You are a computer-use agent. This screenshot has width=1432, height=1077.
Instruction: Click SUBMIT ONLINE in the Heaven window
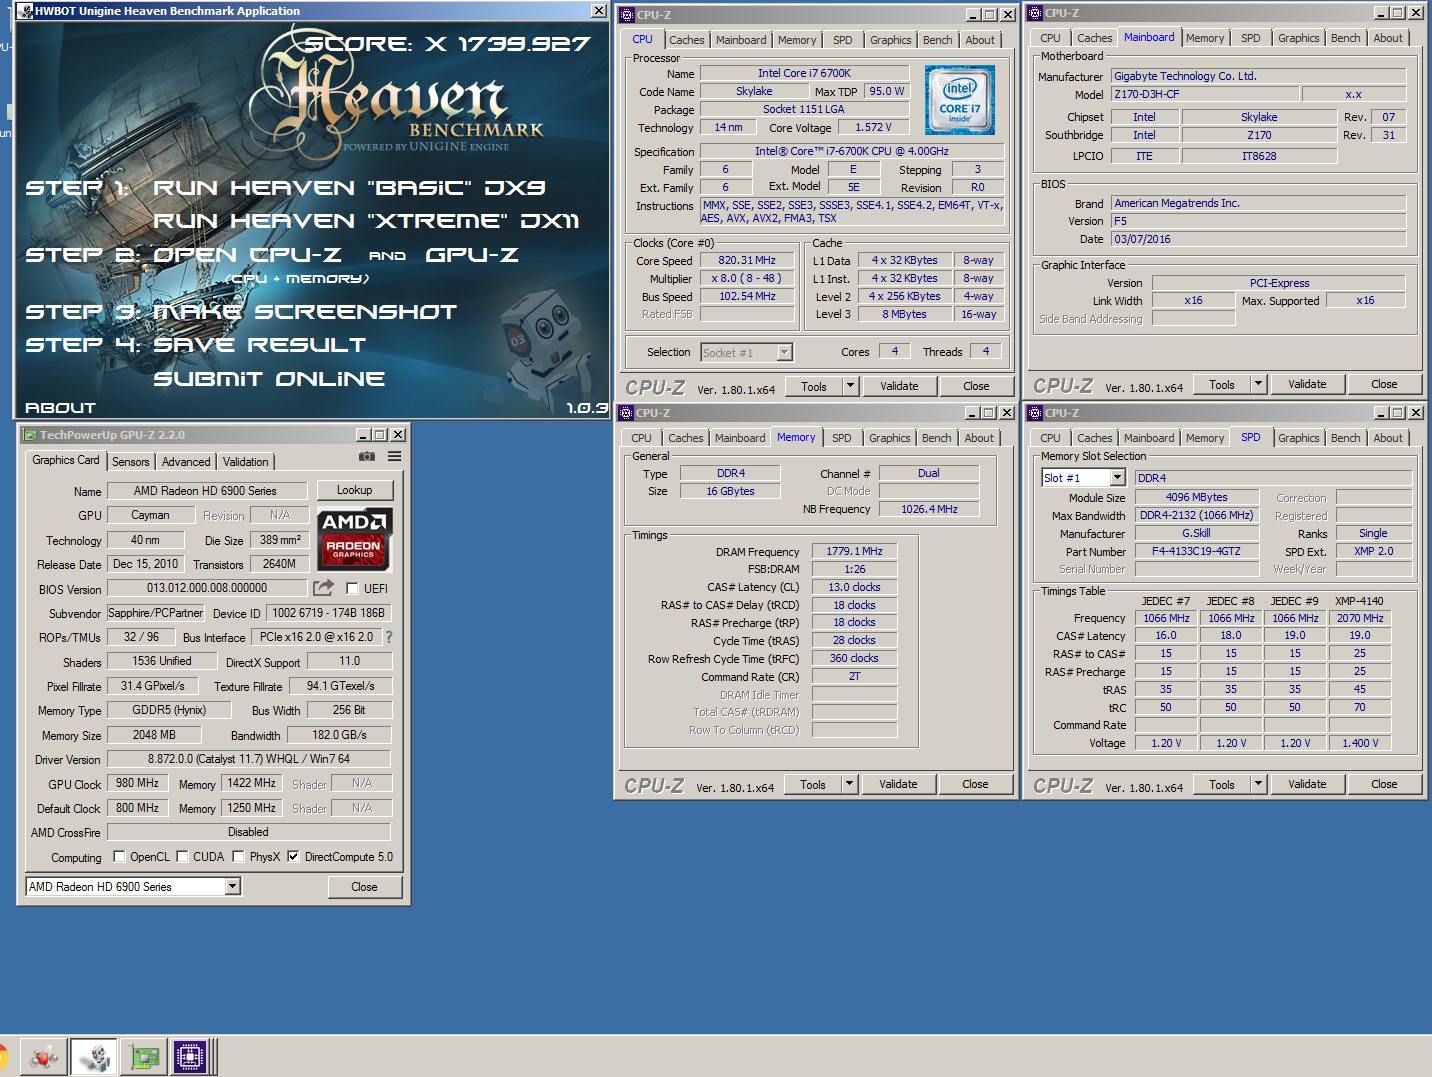tap(269, 379)
